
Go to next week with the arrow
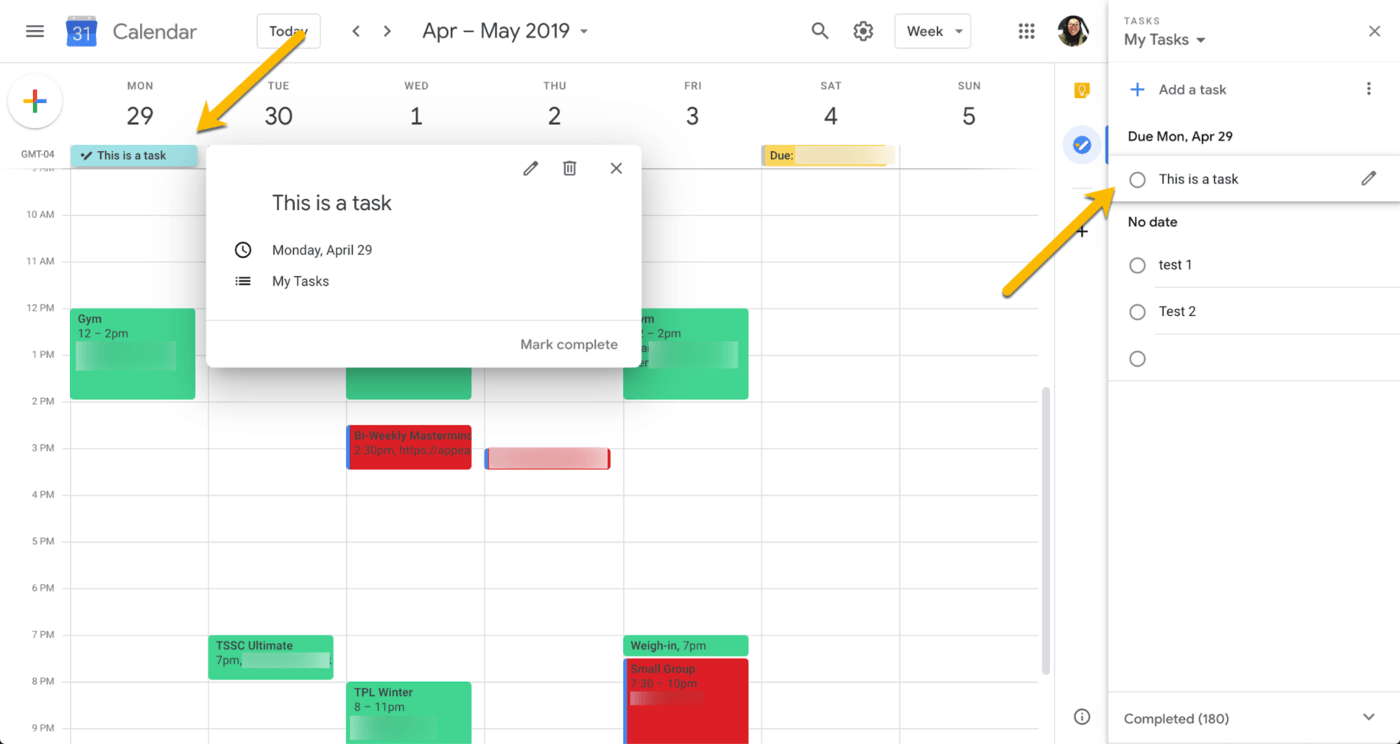click(387, 31)
